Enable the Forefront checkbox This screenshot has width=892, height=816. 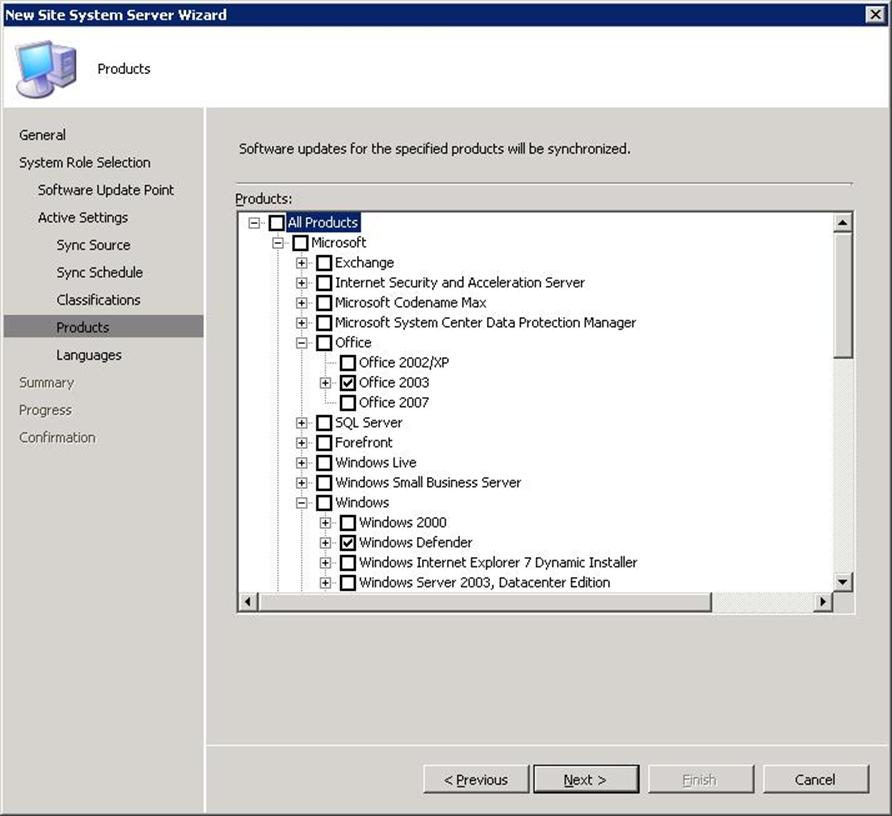(x=324, y=443)
